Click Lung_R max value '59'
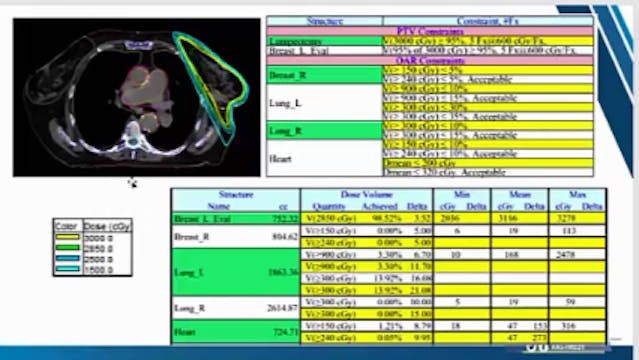The width and height of the screenshot is (639, 360). [570, 302]
